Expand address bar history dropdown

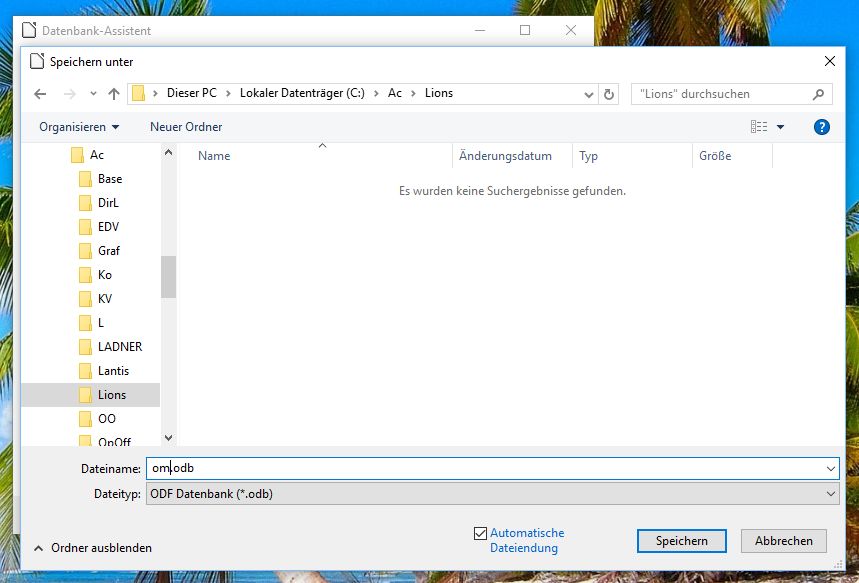(589, 94)
